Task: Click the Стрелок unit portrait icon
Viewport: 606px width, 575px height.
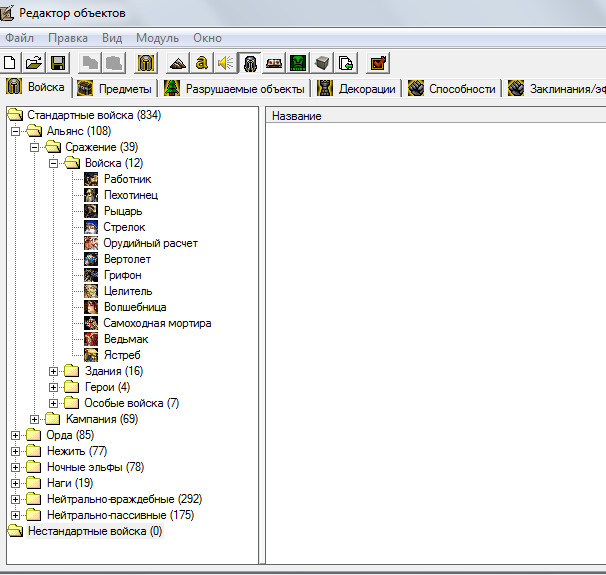Action: click(91, 227)
